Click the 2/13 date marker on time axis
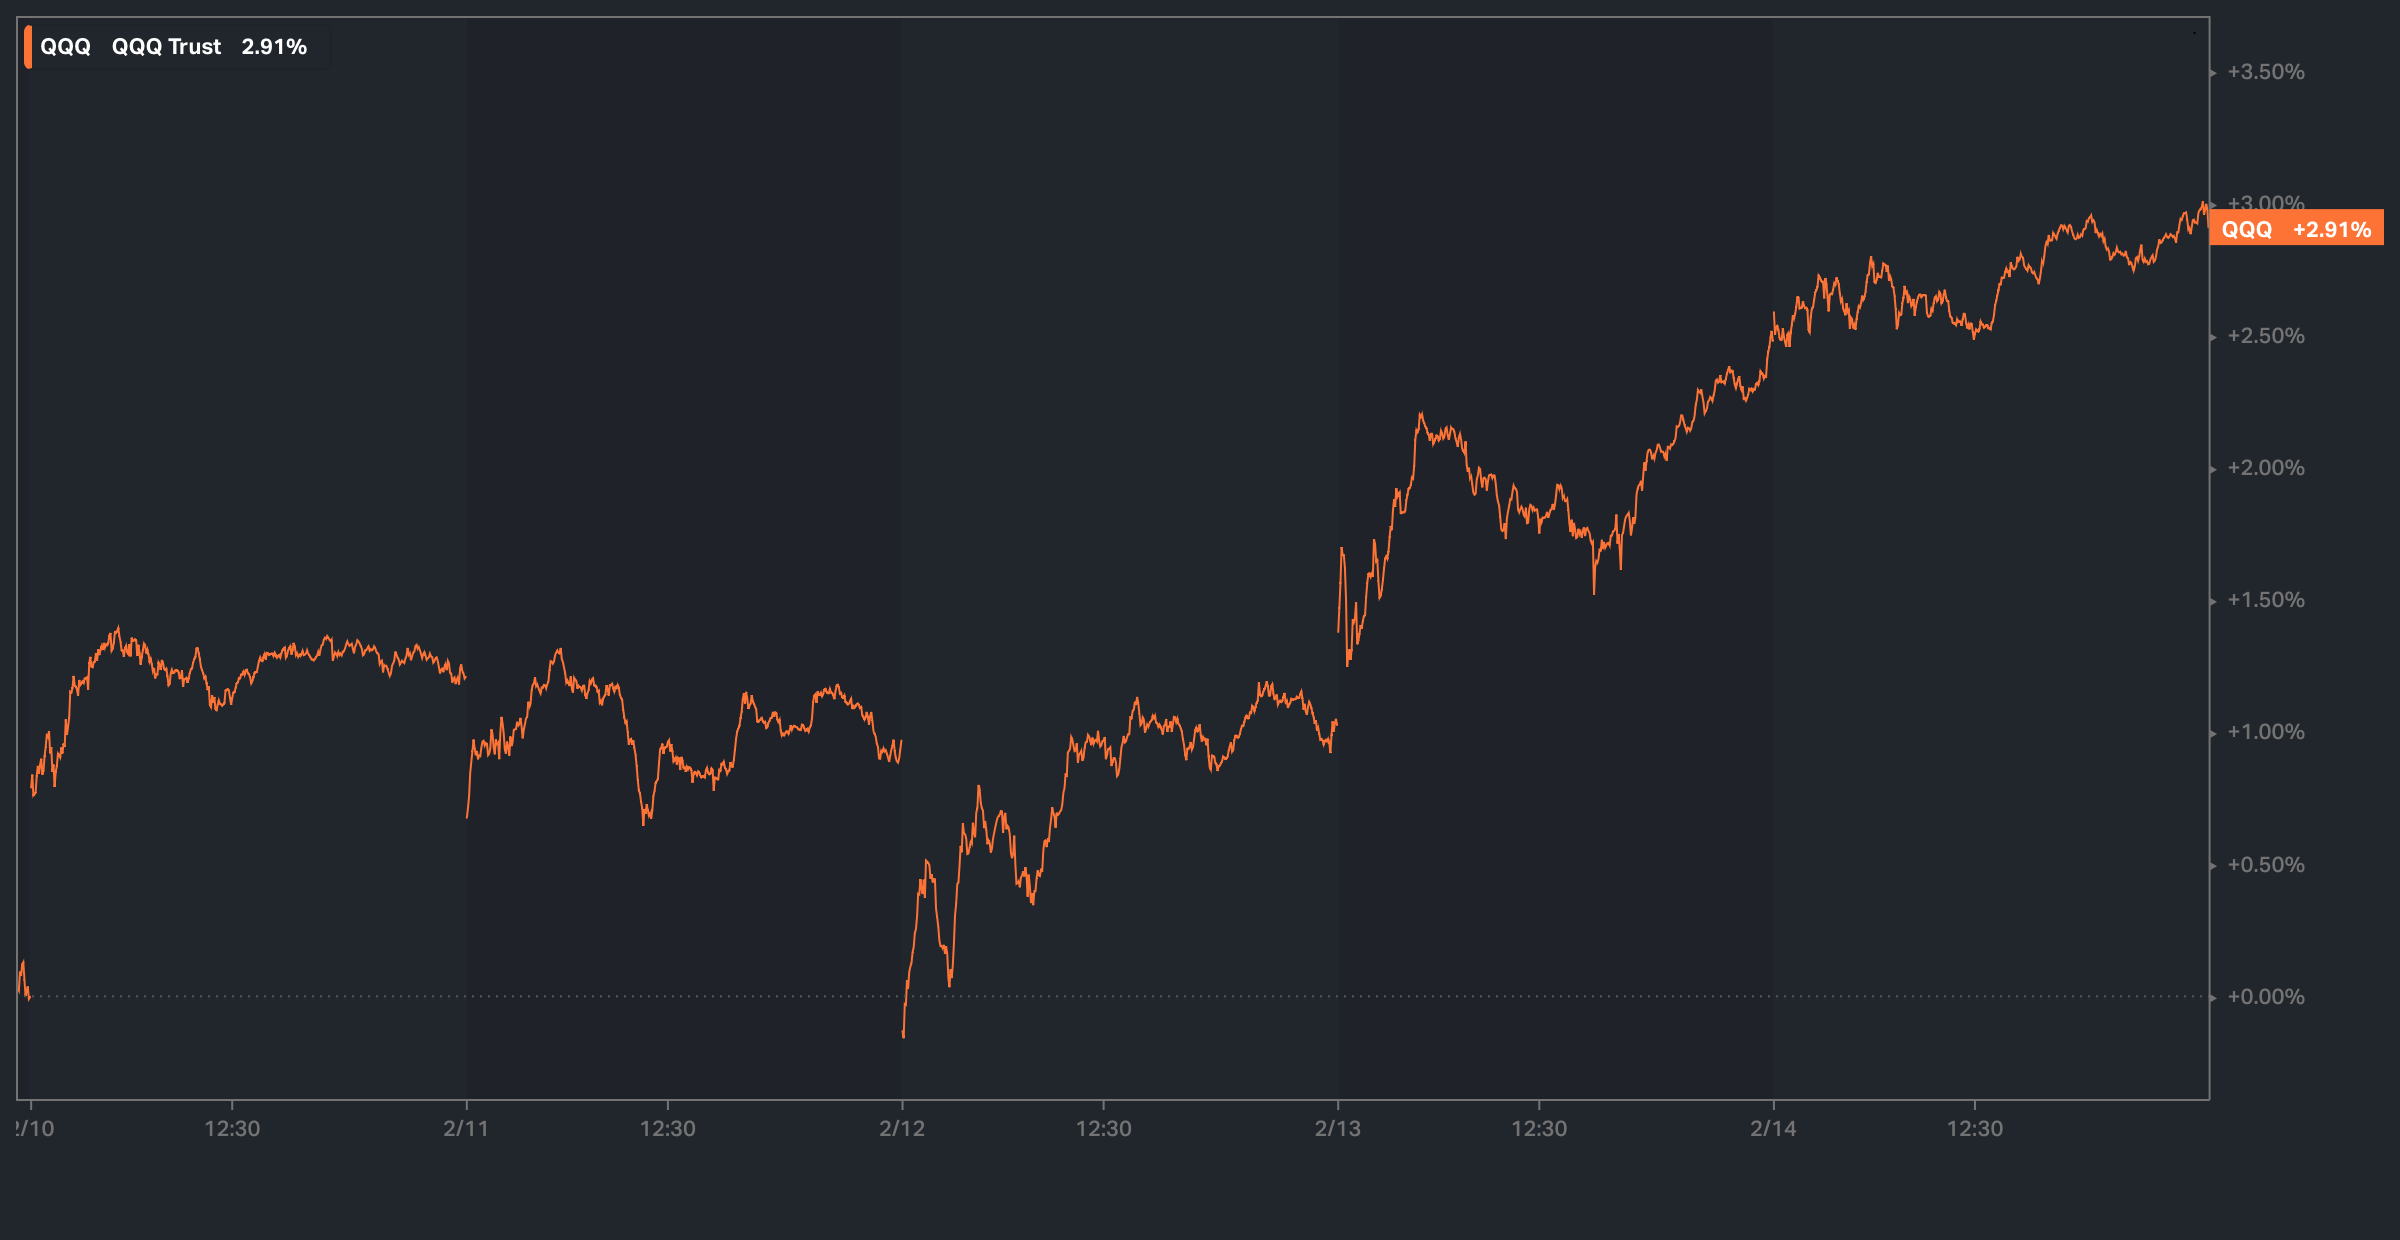Image resolution: width=2400 pixels, height=1240 pixels. pos(1337,1129)
